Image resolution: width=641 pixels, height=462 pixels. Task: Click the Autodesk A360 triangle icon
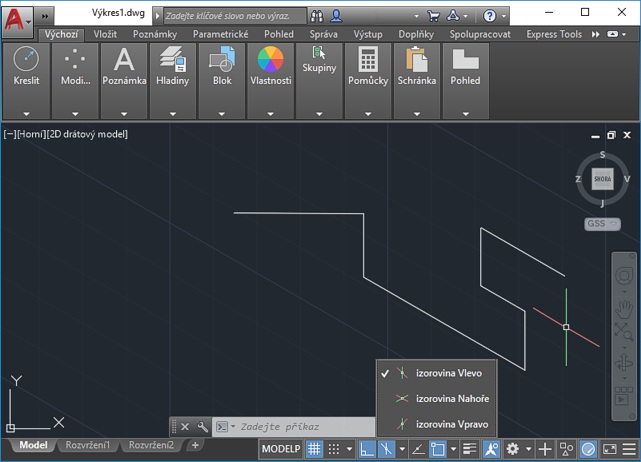(x=453, y=16)
